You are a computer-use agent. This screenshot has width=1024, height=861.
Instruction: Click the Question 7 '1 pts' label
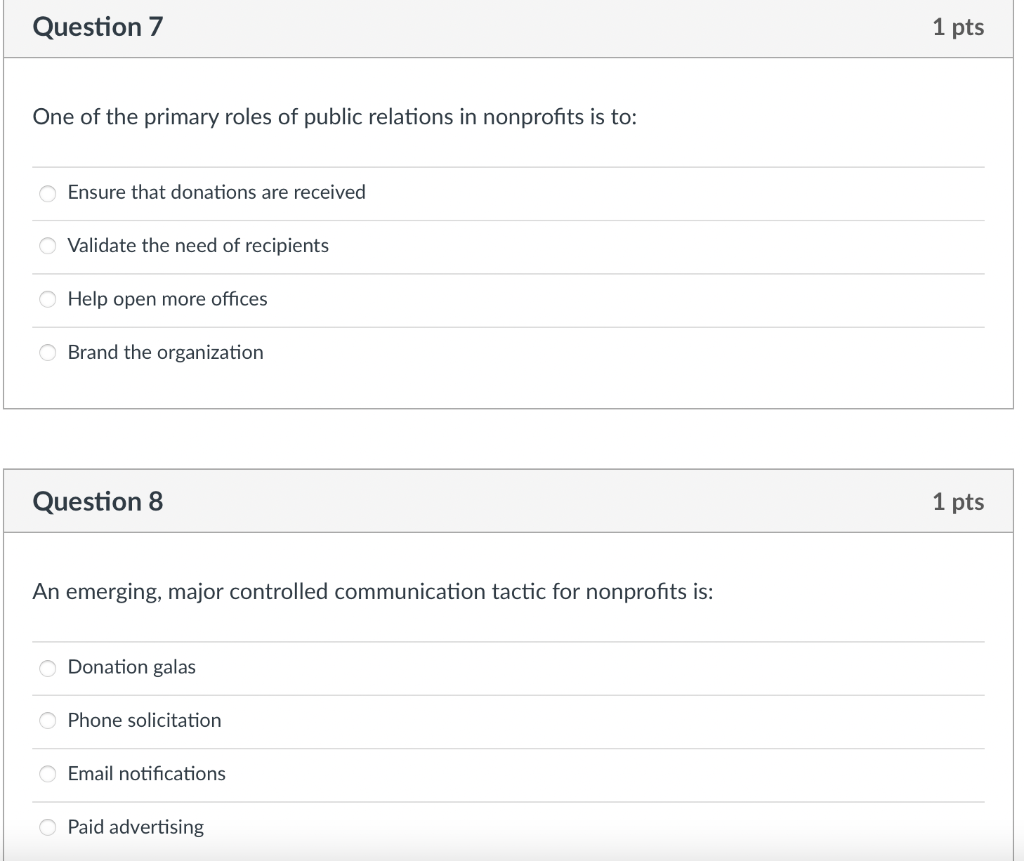(957, 27)
